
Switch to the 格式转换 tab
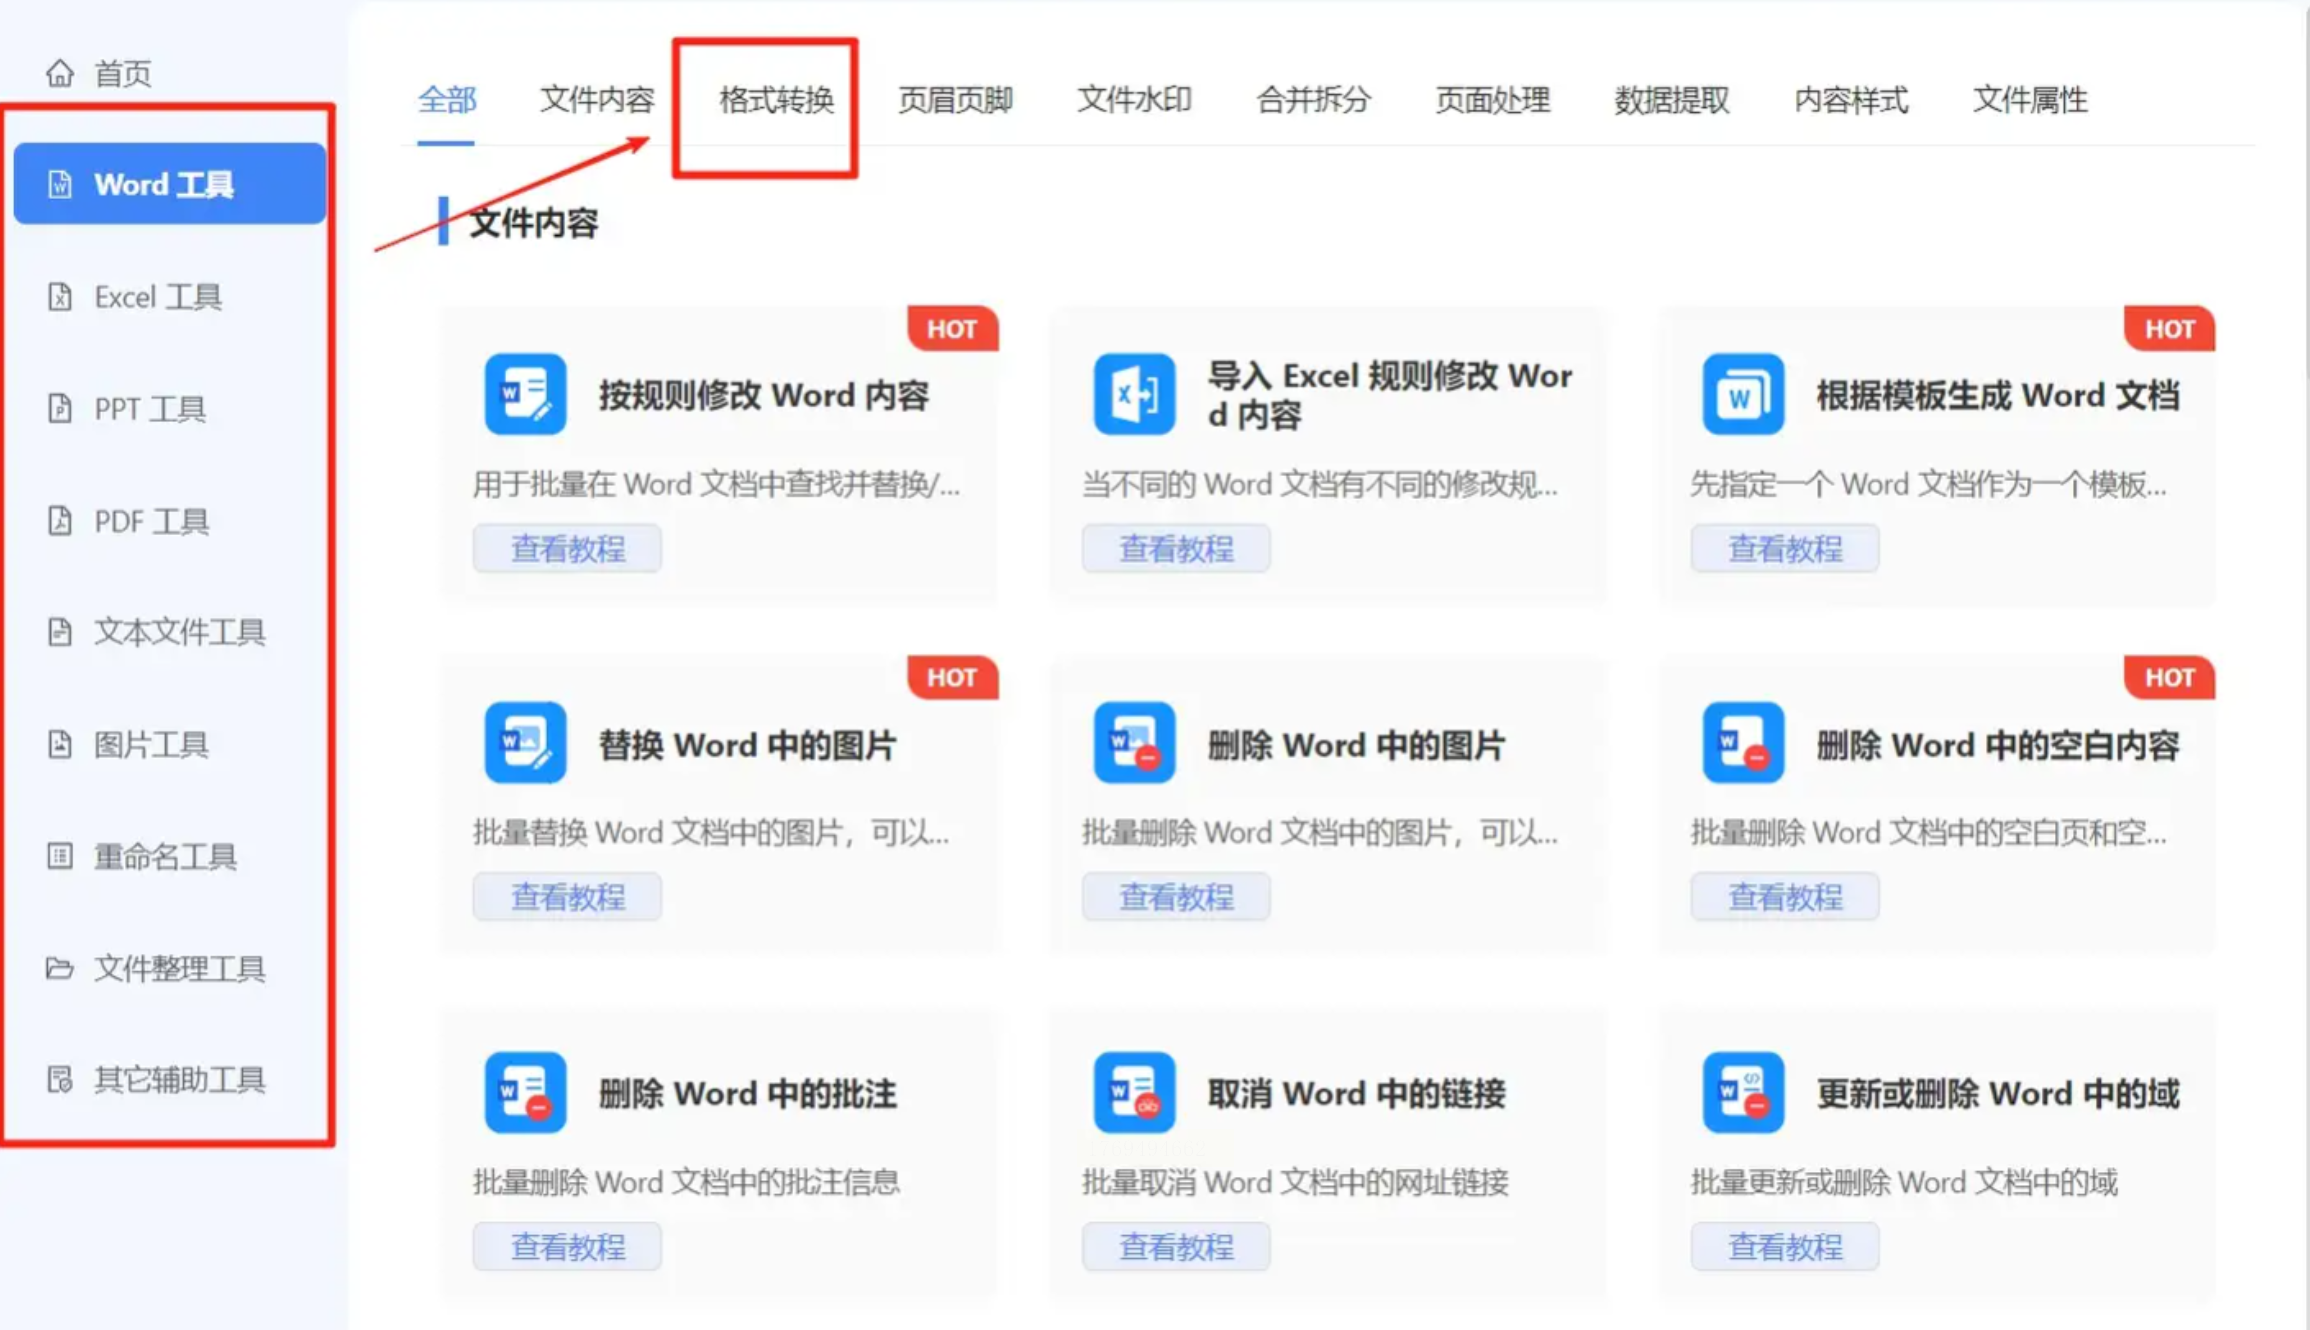pos(776,100)
